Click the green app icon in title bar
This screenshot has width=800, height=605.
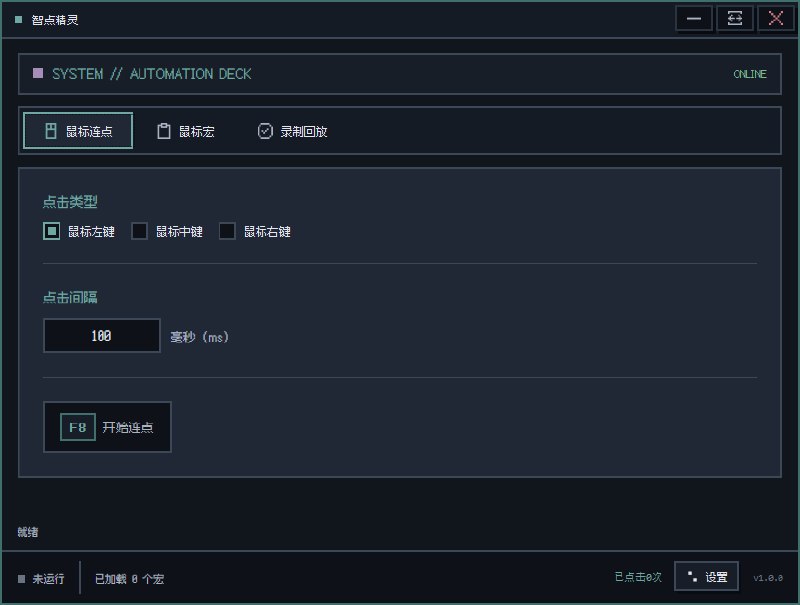(19, 19)
